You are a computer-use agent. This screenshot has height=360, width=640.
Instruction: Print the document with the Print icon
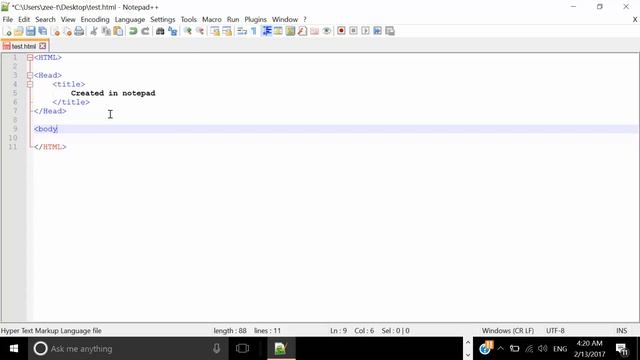(x=79, y=31)
